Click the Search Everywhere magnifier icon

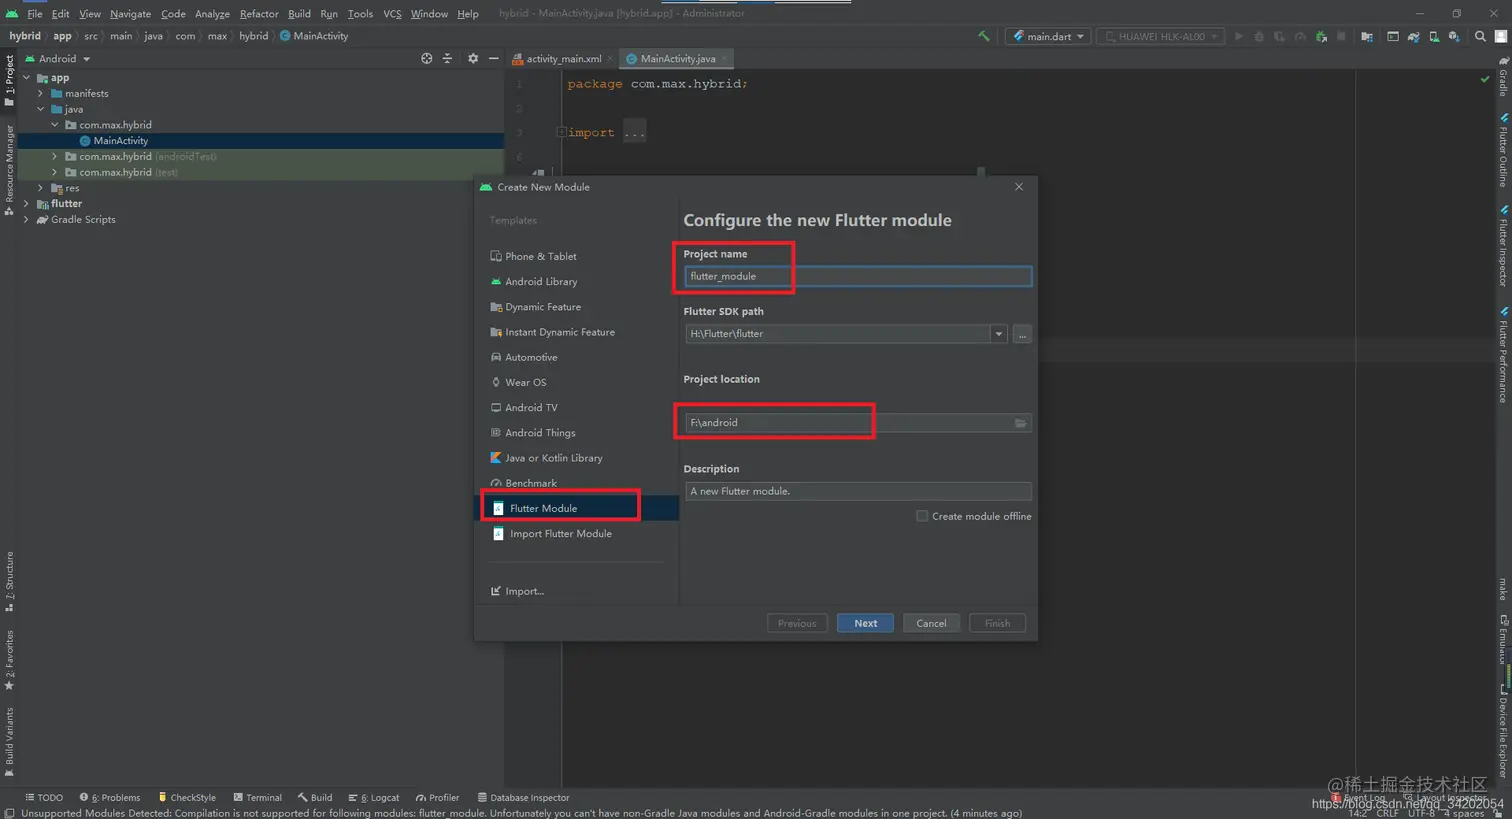(x=1480, y=36)
